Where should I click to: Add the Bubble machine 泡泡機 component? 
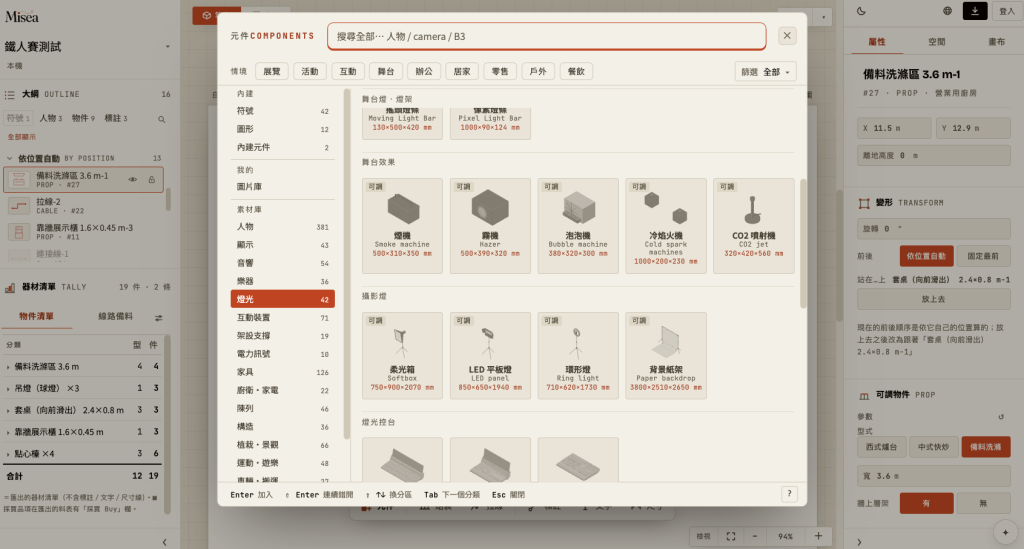pyautogui.click(x=577, y=225)
